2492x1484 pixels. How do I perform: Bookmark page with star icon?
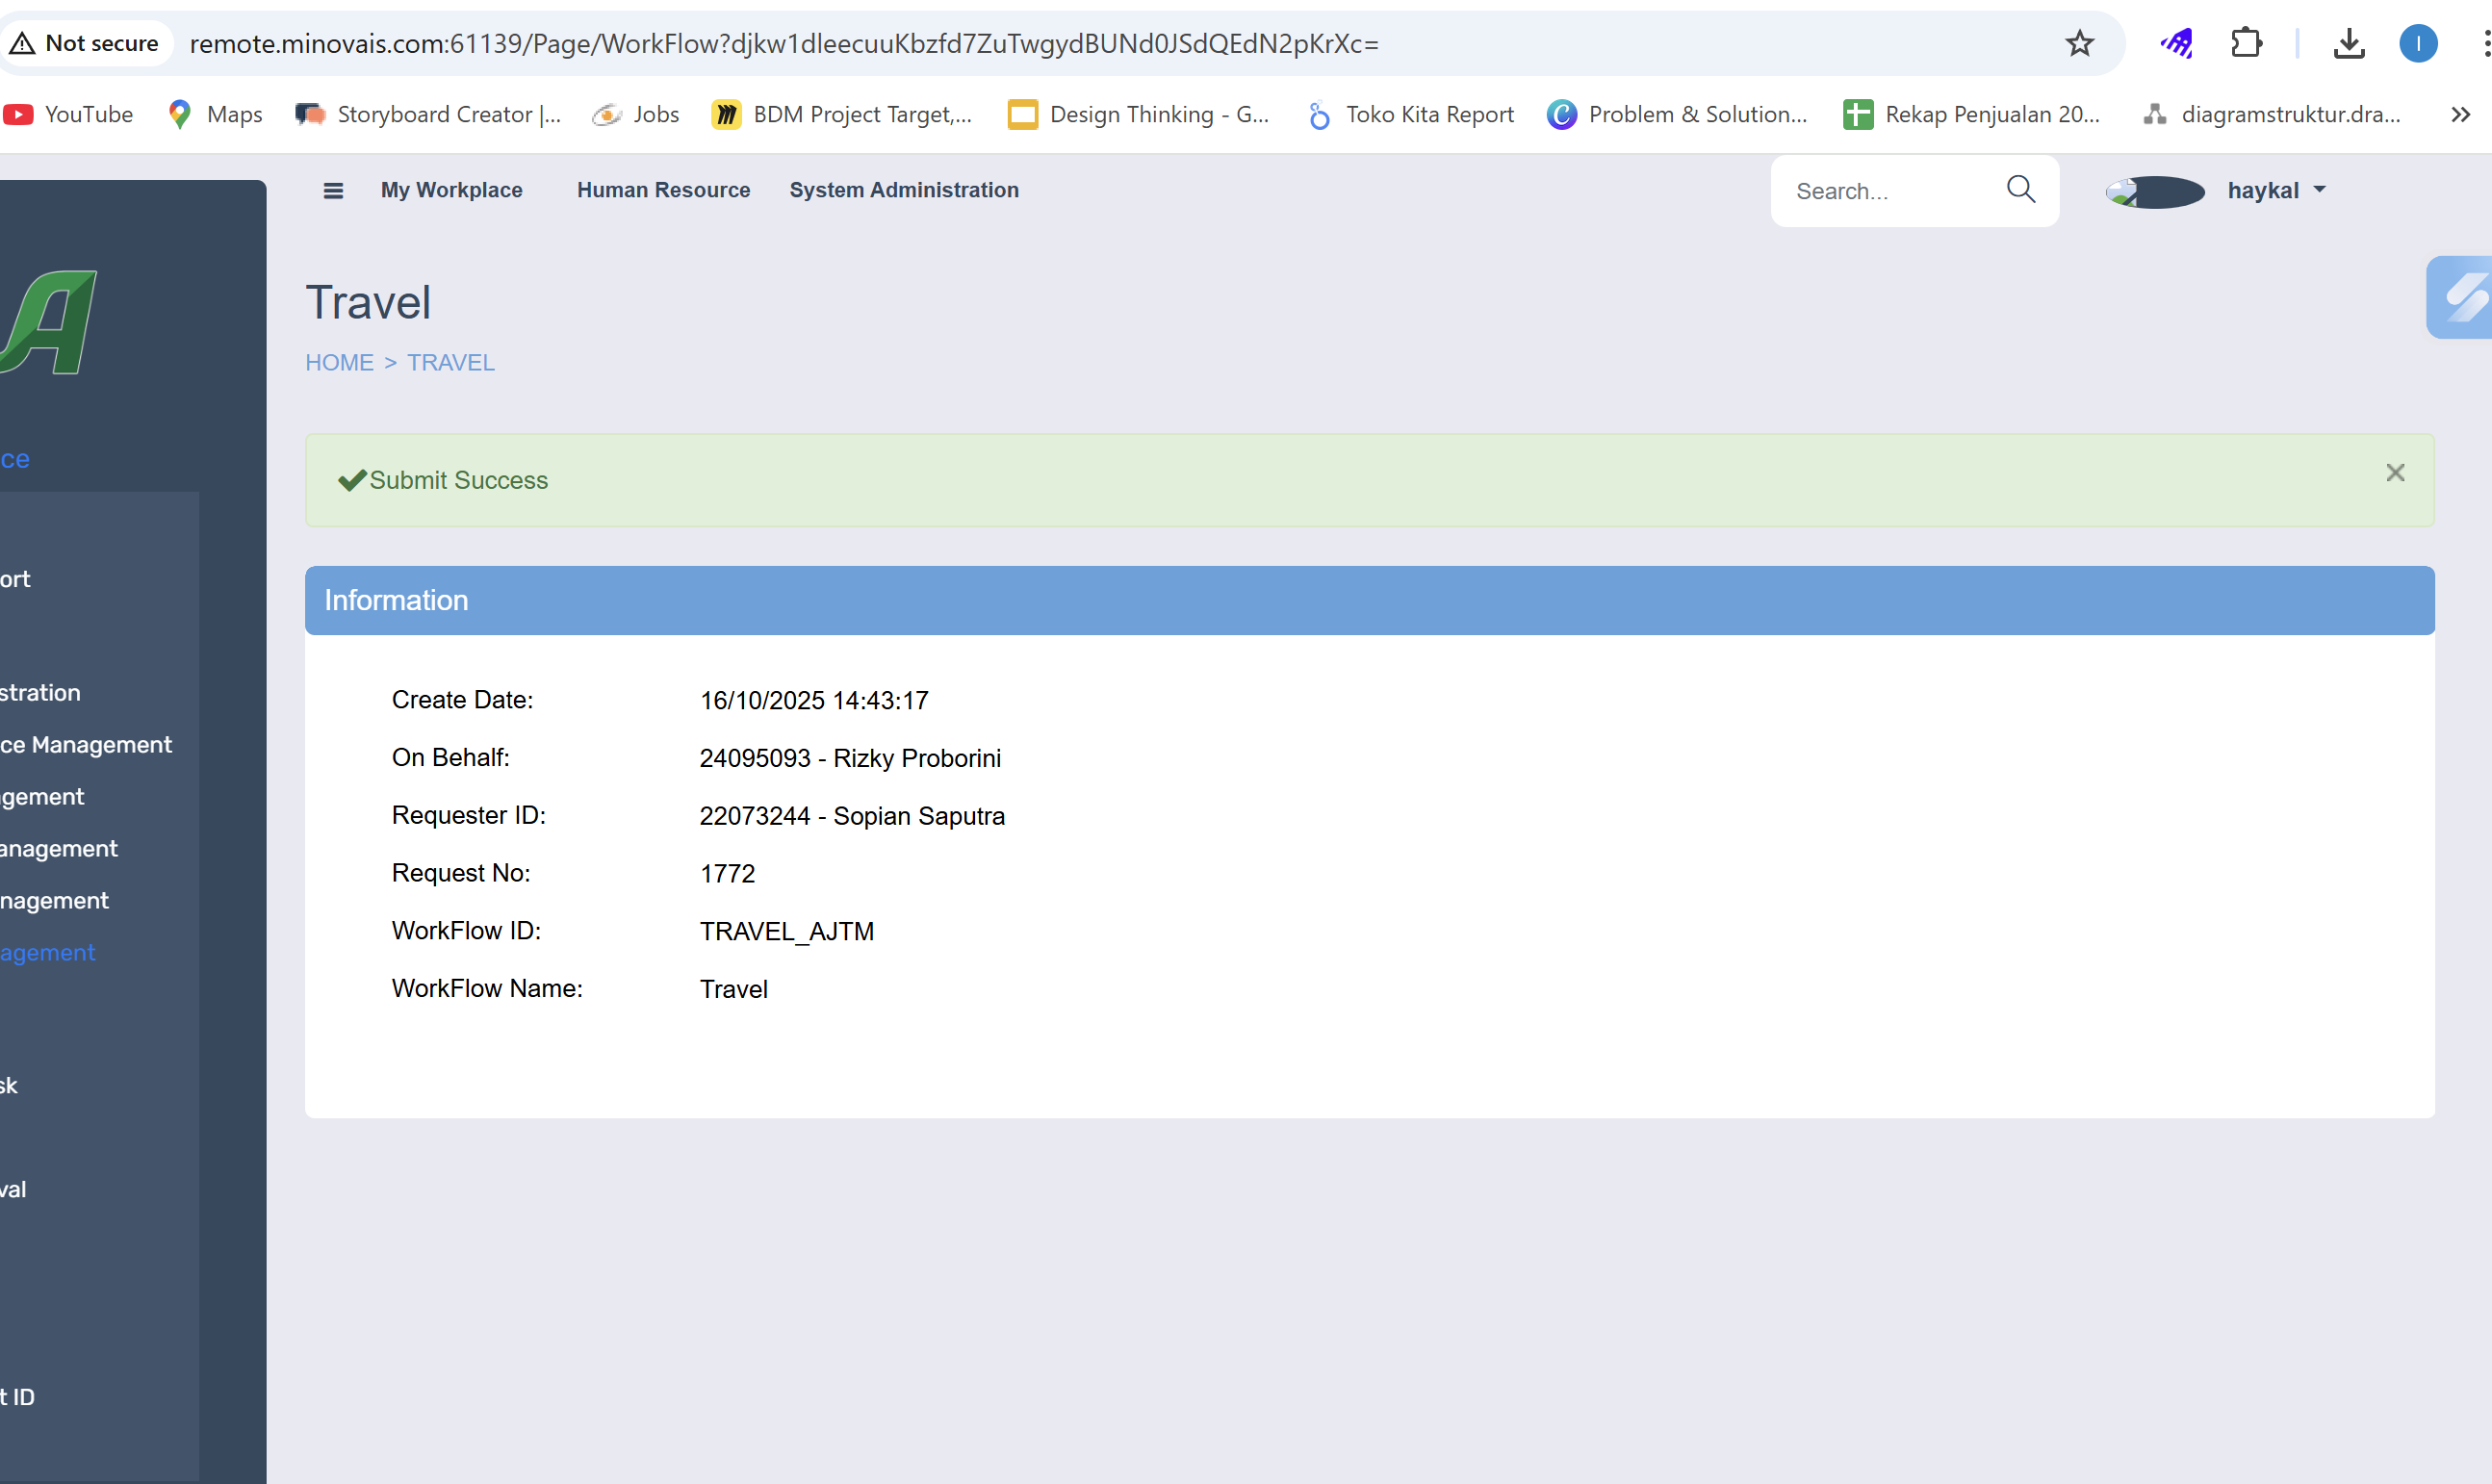tap(2079, 43)
